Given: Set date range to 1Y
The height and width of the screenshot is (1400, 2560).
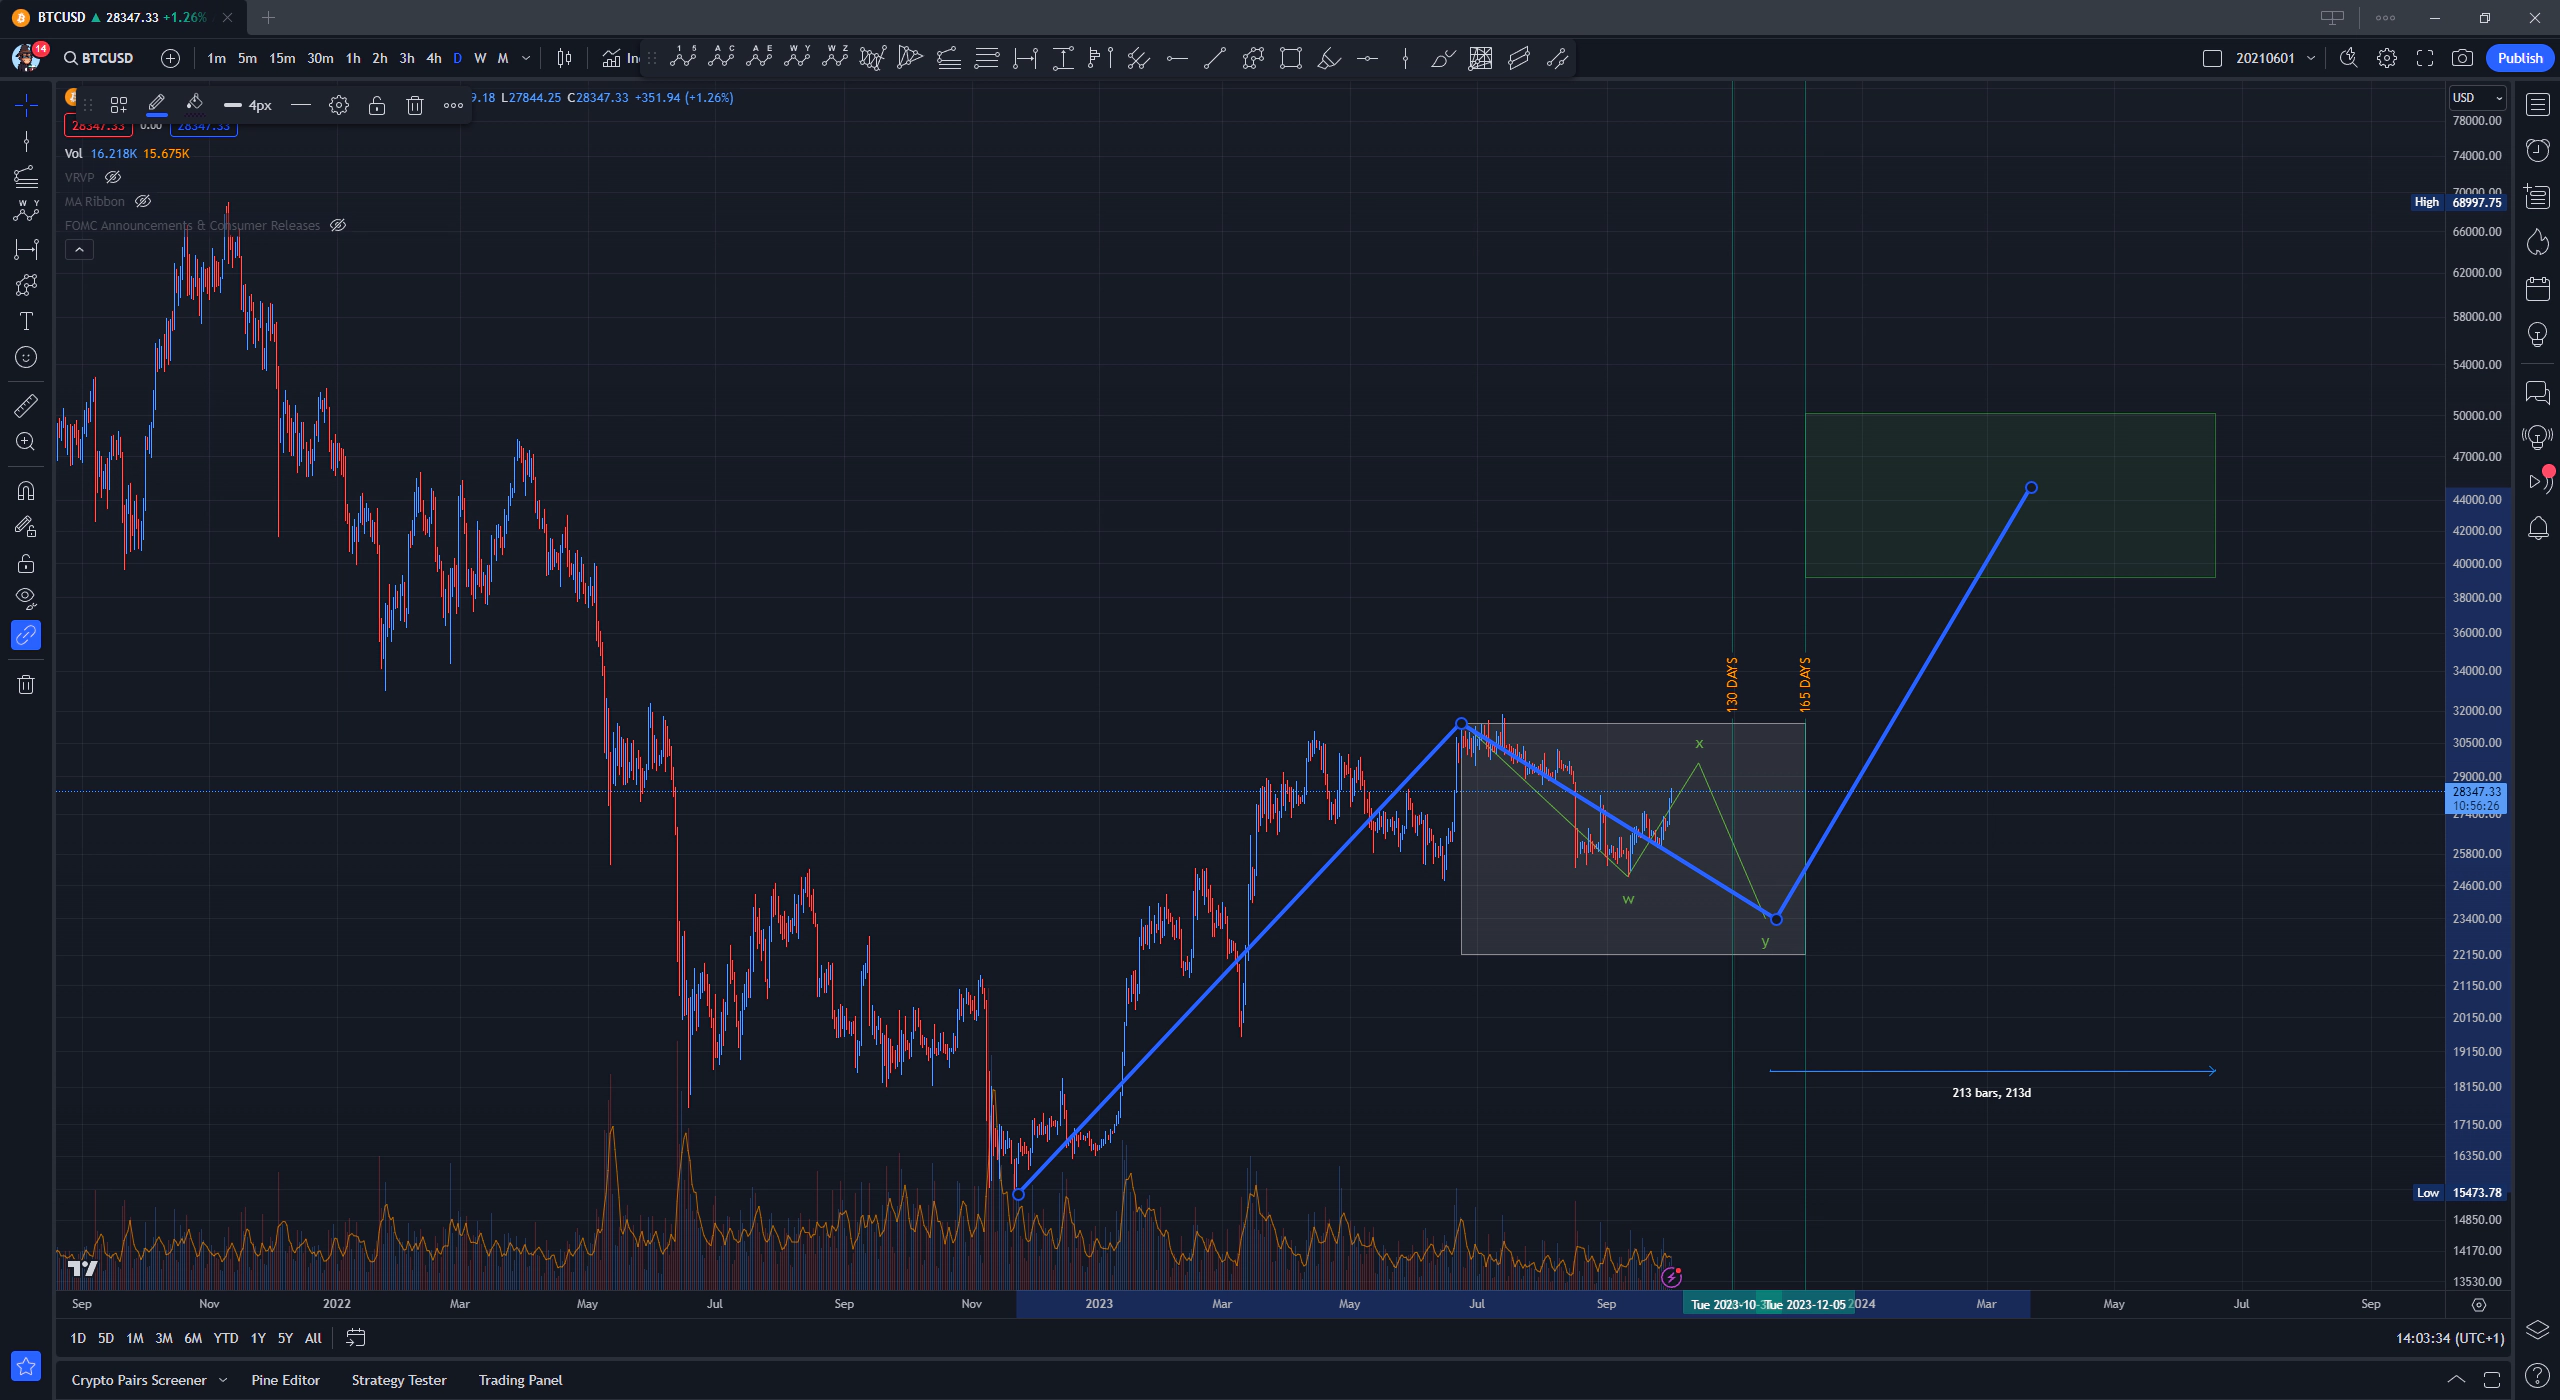Looking at the screenshot, I should pyautogui.click(x=258, y=1338).
